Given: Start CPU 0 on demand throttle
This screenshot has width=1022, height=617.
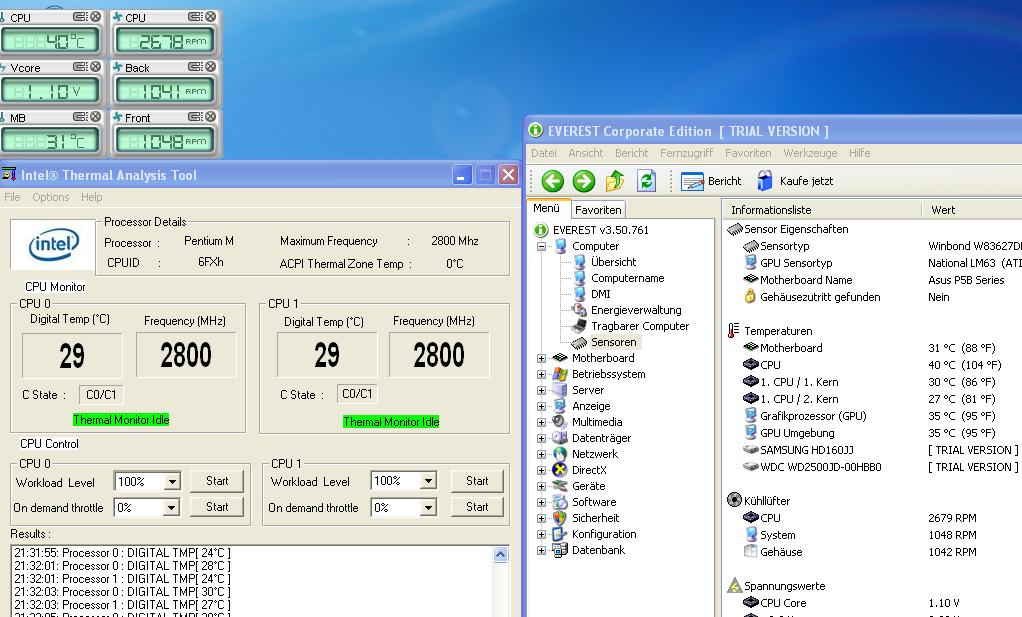Looking at the screenshot, I should point(217,507).
